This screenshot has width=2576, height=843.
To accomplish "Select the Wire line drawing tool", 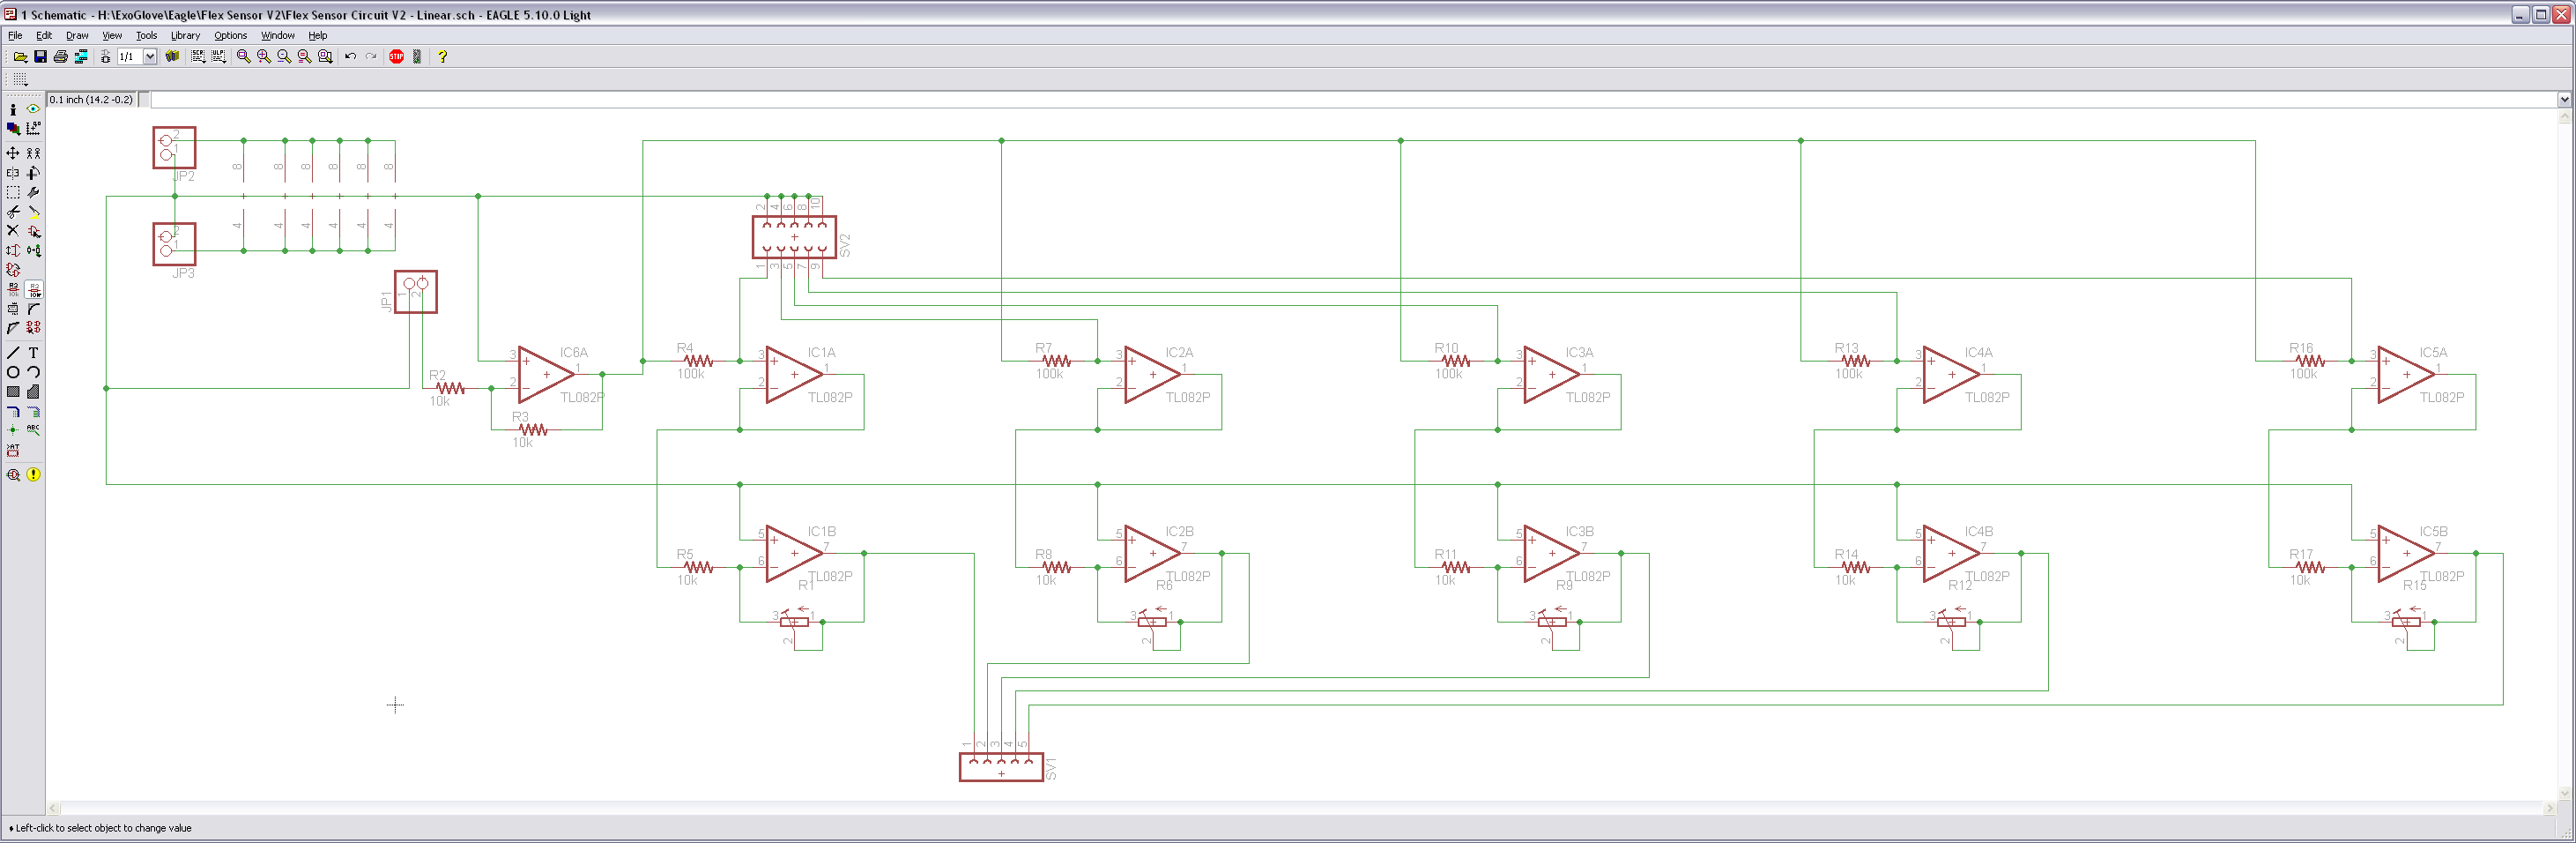I will 13,353.
